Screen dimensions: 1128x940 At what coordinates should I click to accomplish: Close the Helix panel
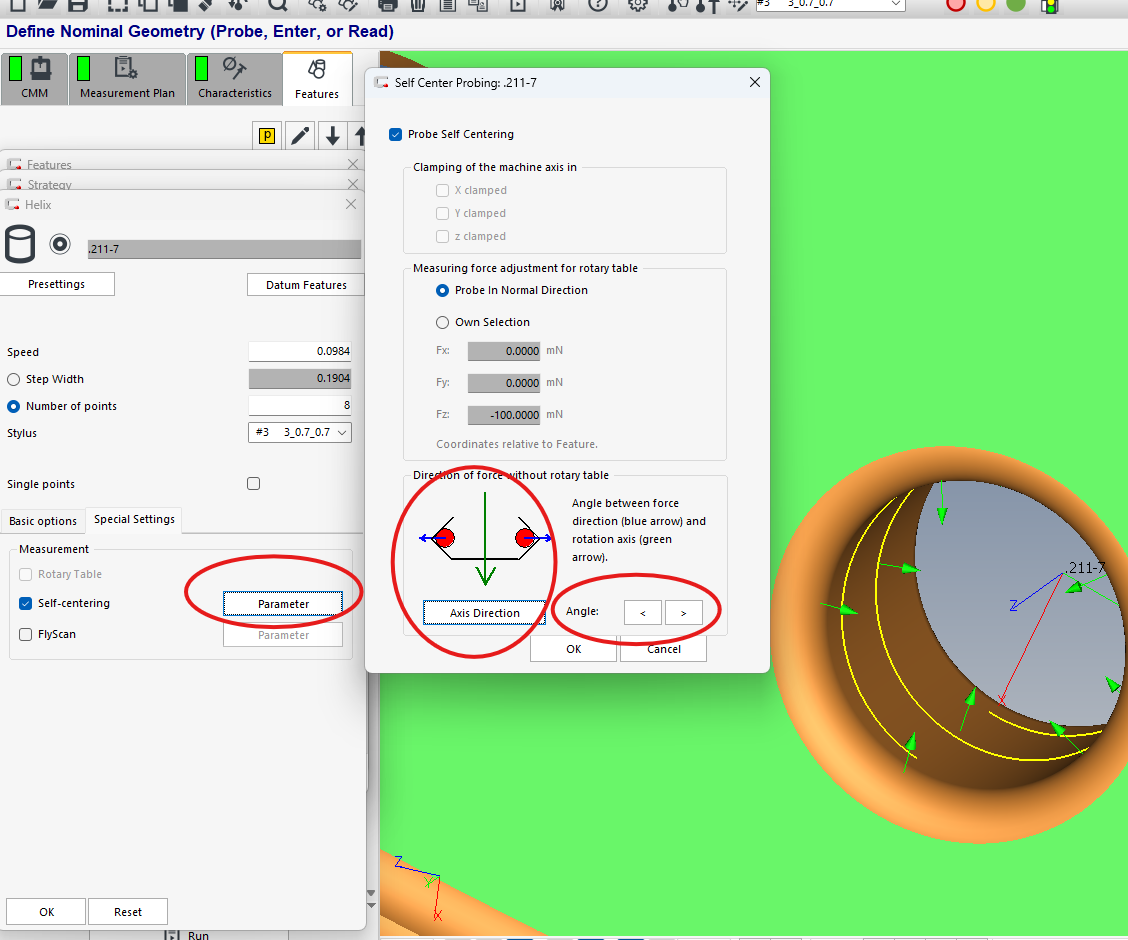pos(350,204)
